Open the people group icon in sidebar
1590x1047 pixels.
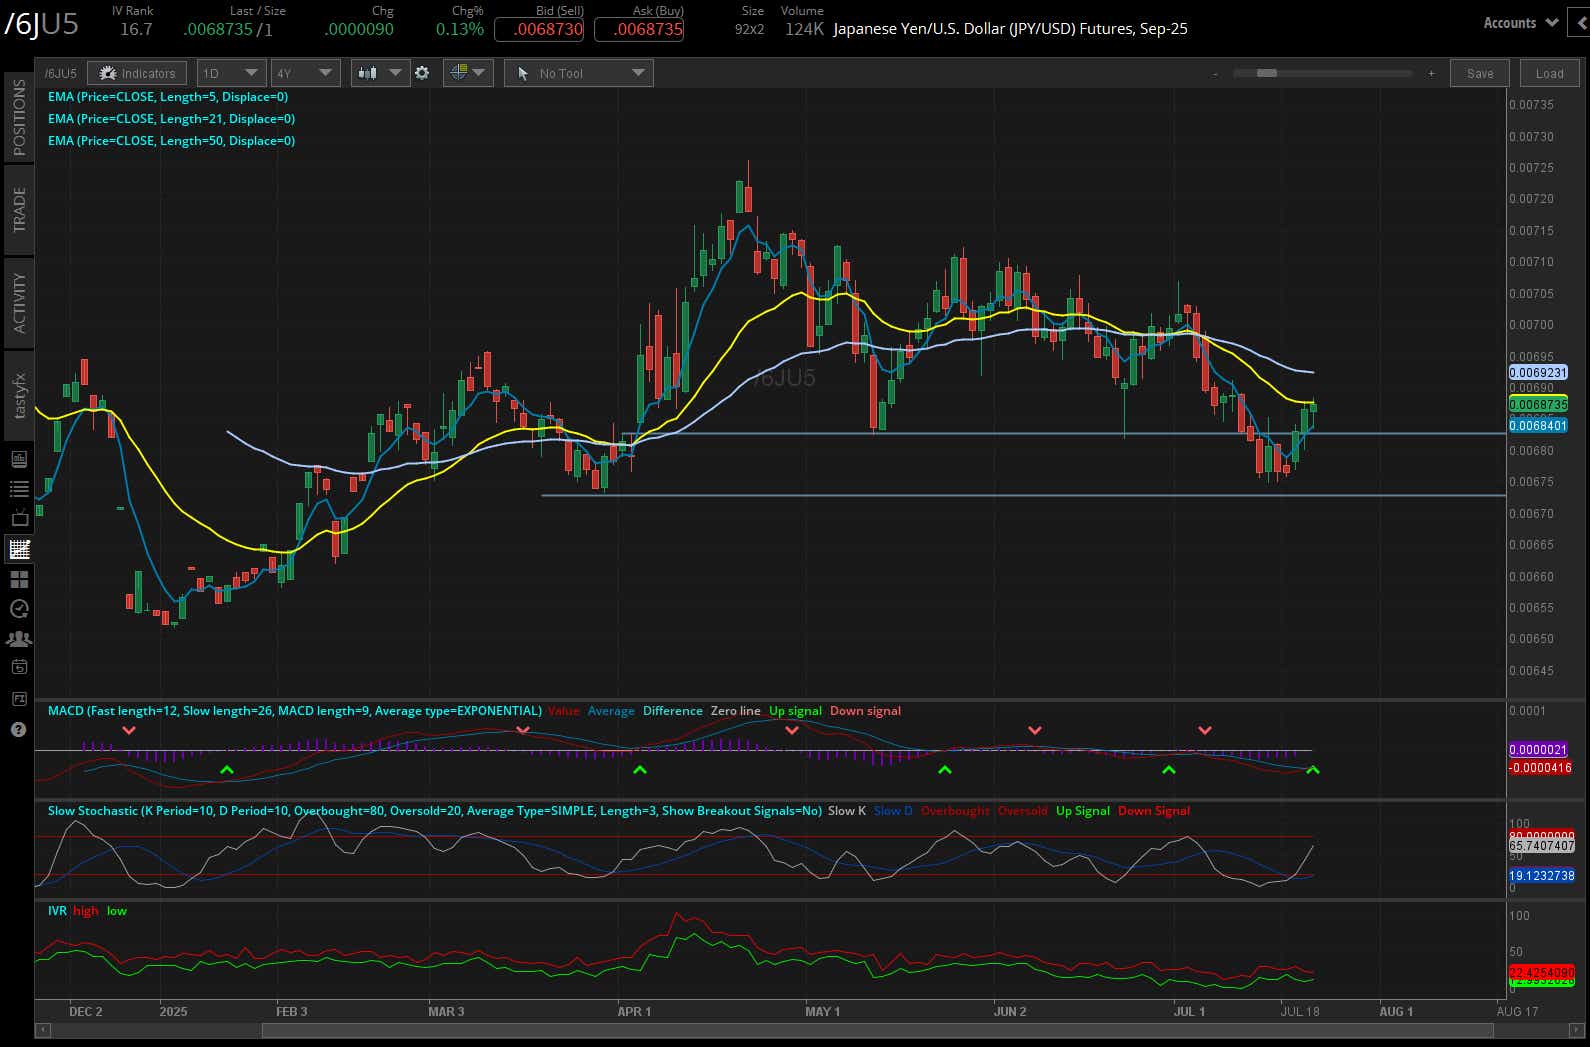(19, 638)
